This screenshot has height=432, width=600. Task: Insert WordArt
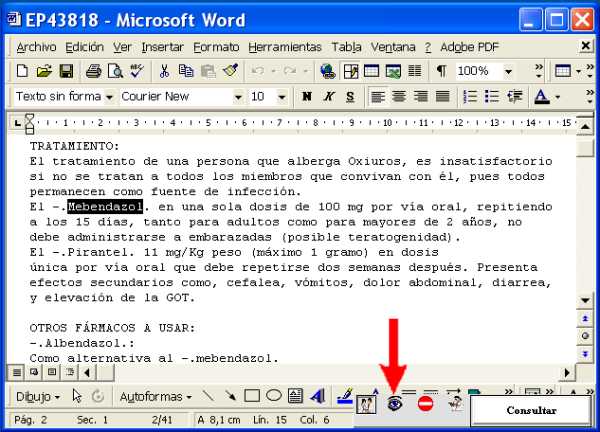pos(318,396)
